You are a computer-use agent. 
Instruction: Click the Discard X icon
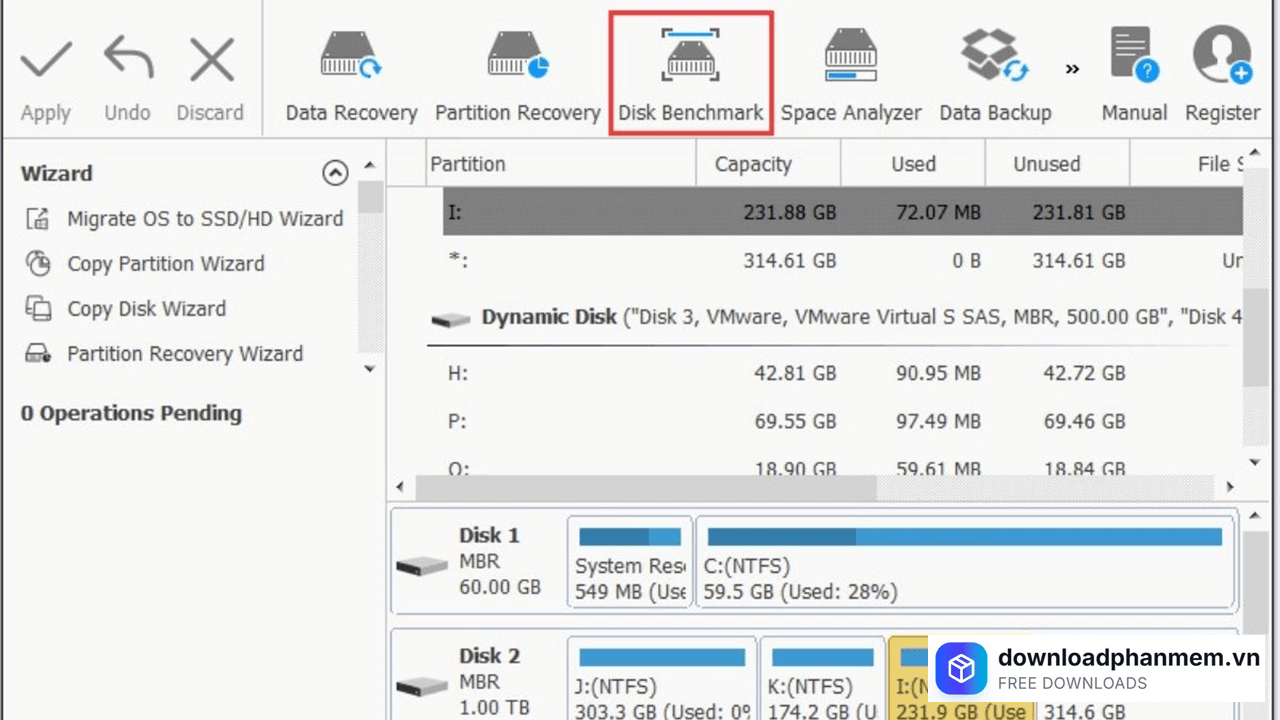click(x=211, y=62)
